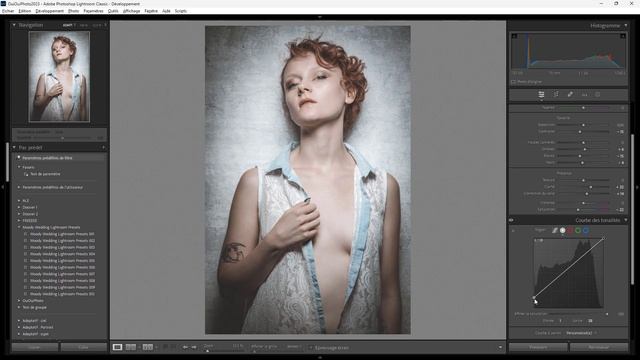Image resolution: width=640 pixels, height=360 pixels.
Task: Open the Edition menu
Action: pos(24,11)
